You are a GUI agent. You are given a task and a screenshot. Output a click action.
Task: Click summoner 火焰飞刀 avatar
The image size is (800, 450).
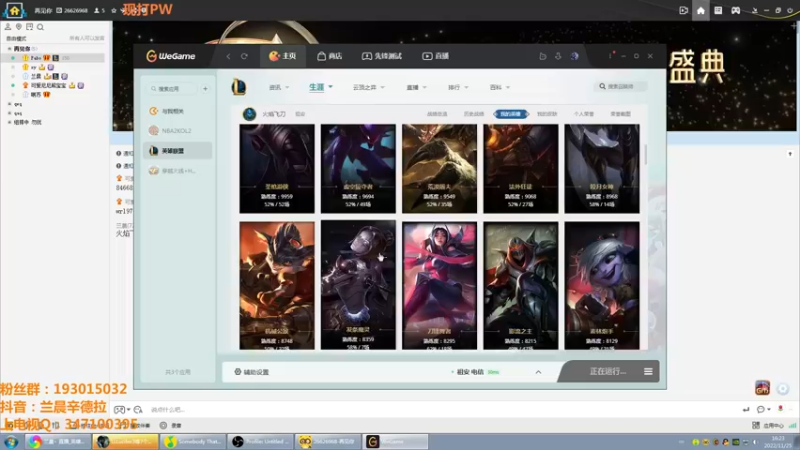click(249, 114)
